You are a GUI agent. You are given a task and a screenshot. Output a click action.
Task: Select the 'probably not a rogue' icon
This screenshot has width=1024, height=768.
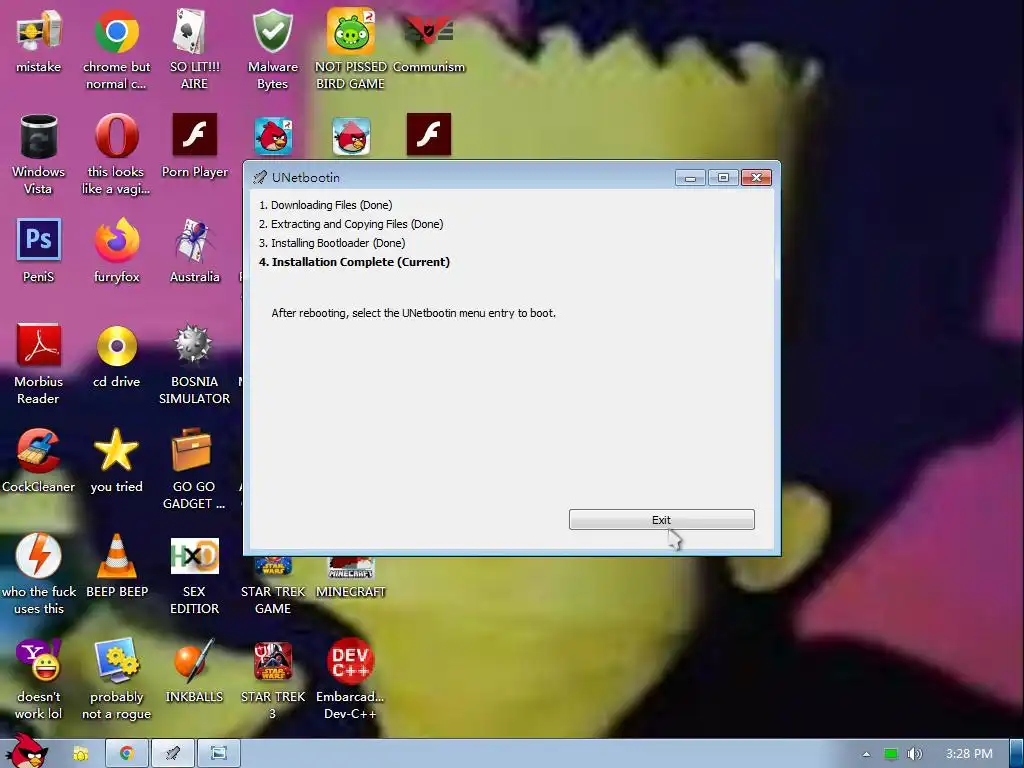(x=116, y=680)
